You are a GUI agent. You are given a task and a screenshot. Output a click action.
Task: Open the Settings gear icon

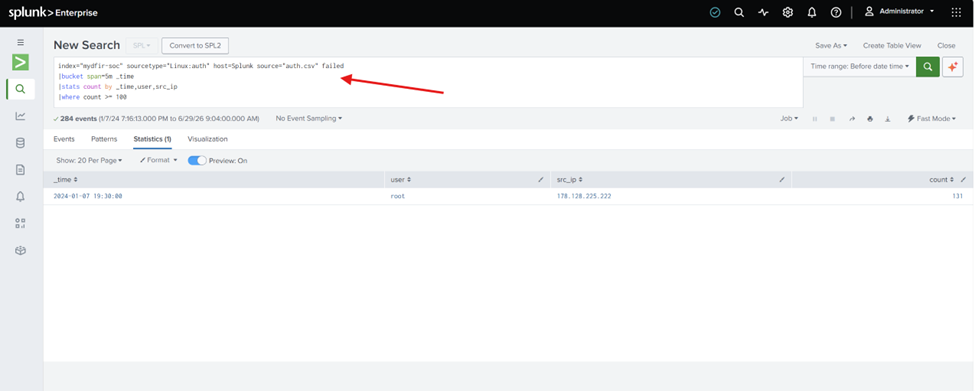788,12
